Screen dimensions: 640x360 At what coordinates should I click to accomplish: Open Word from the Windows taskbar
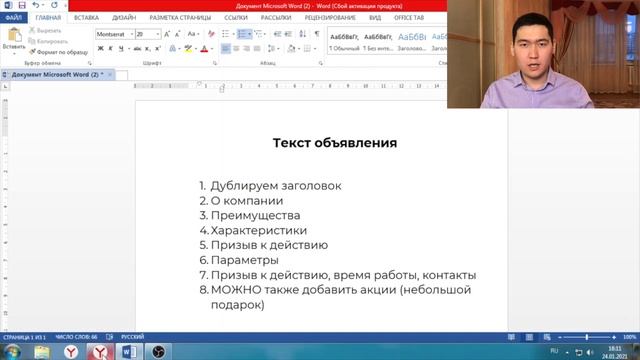pos(129,352)
